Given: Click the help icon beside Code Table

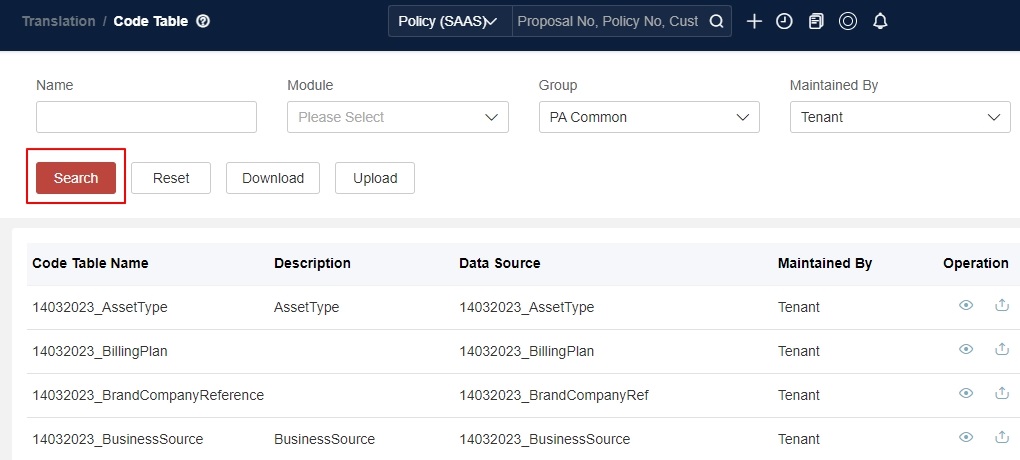Looking at the screenshot, I should coord(203,21).
